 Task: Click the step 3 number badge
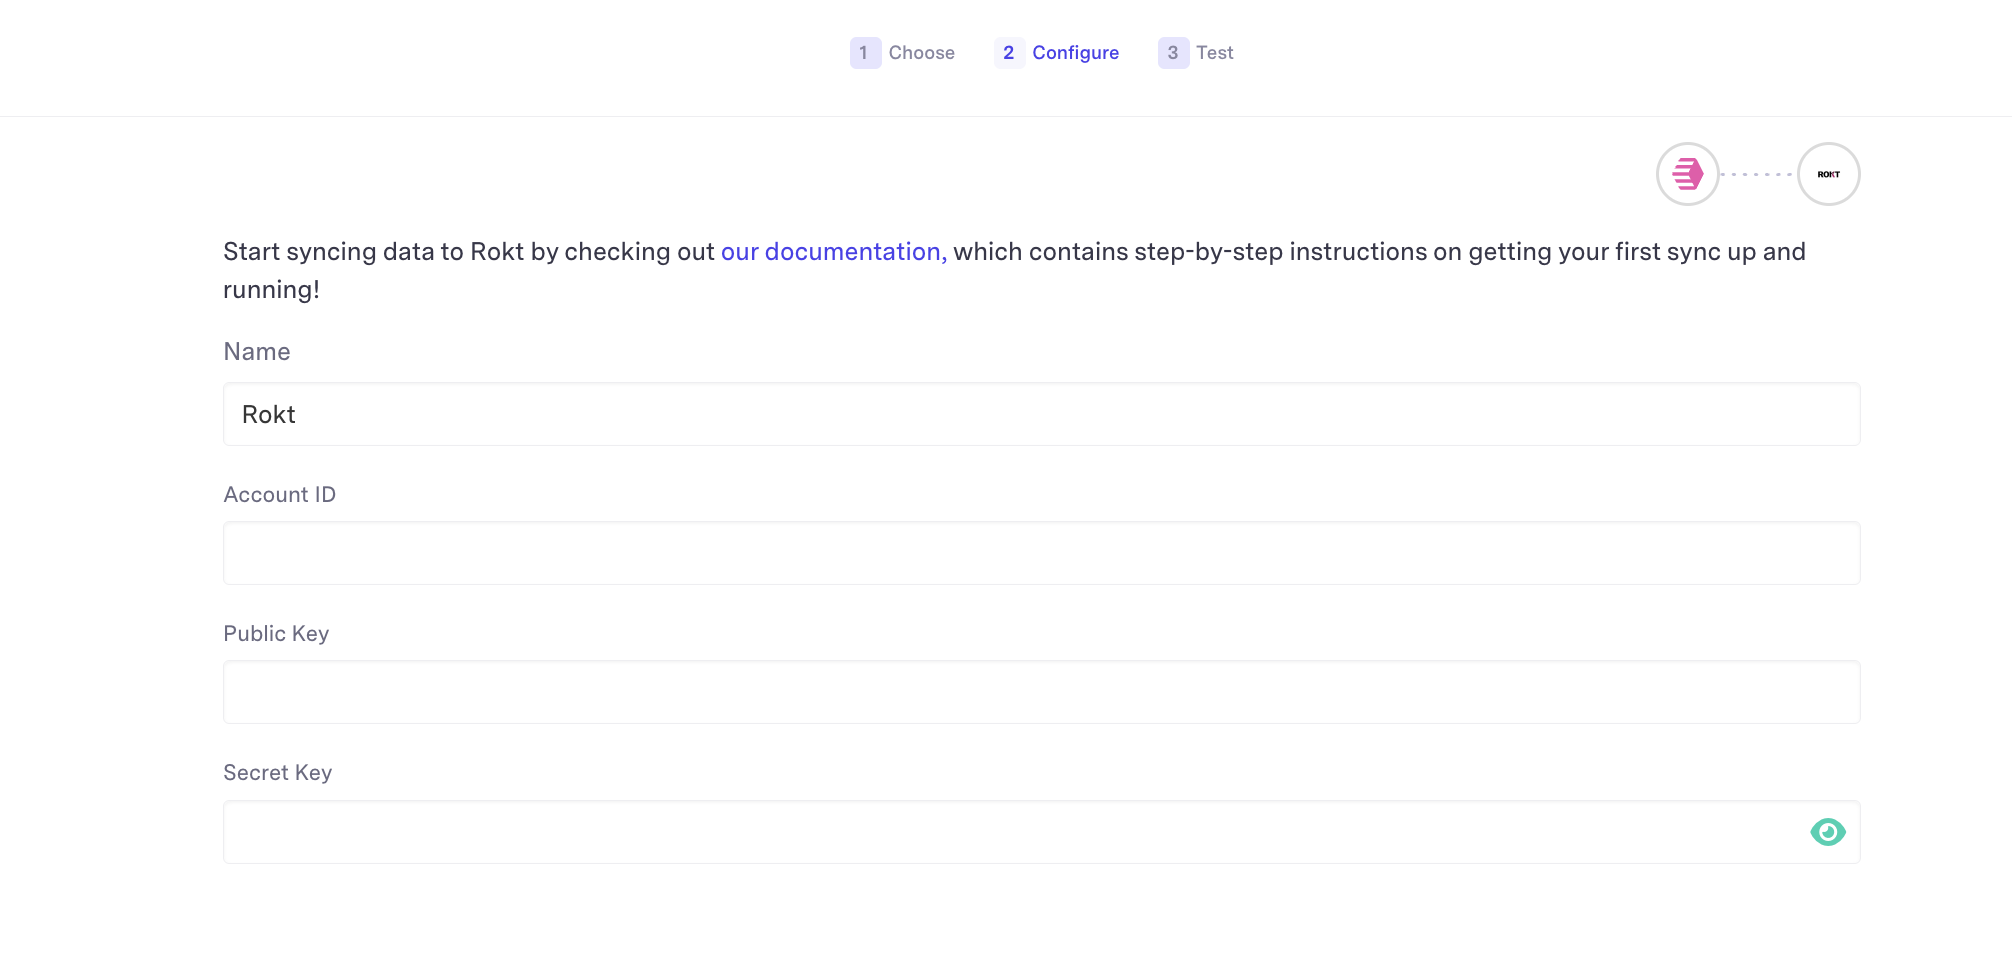pos(1172,53)
